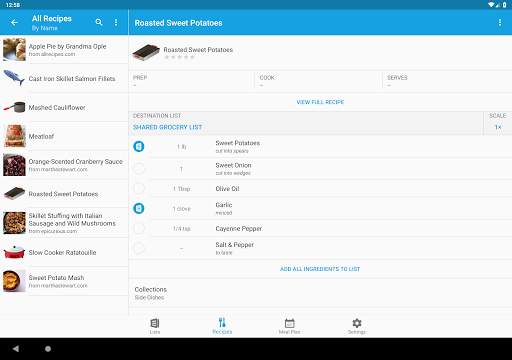
Task: Tap the back arrow in All Recipes header
Action: 14,22
